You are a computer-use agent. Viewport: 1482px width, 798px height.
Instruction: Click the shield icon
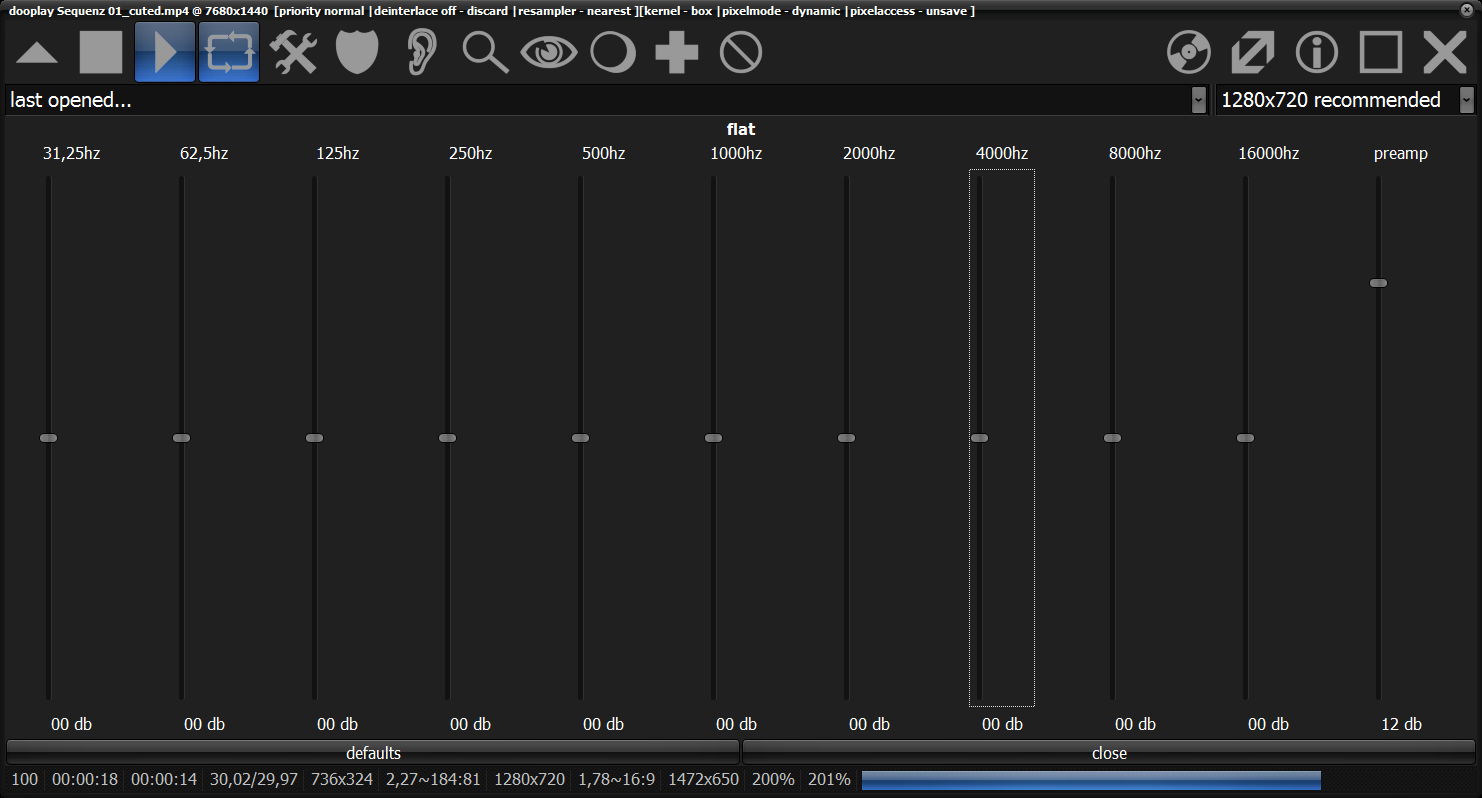coord(357,53)
